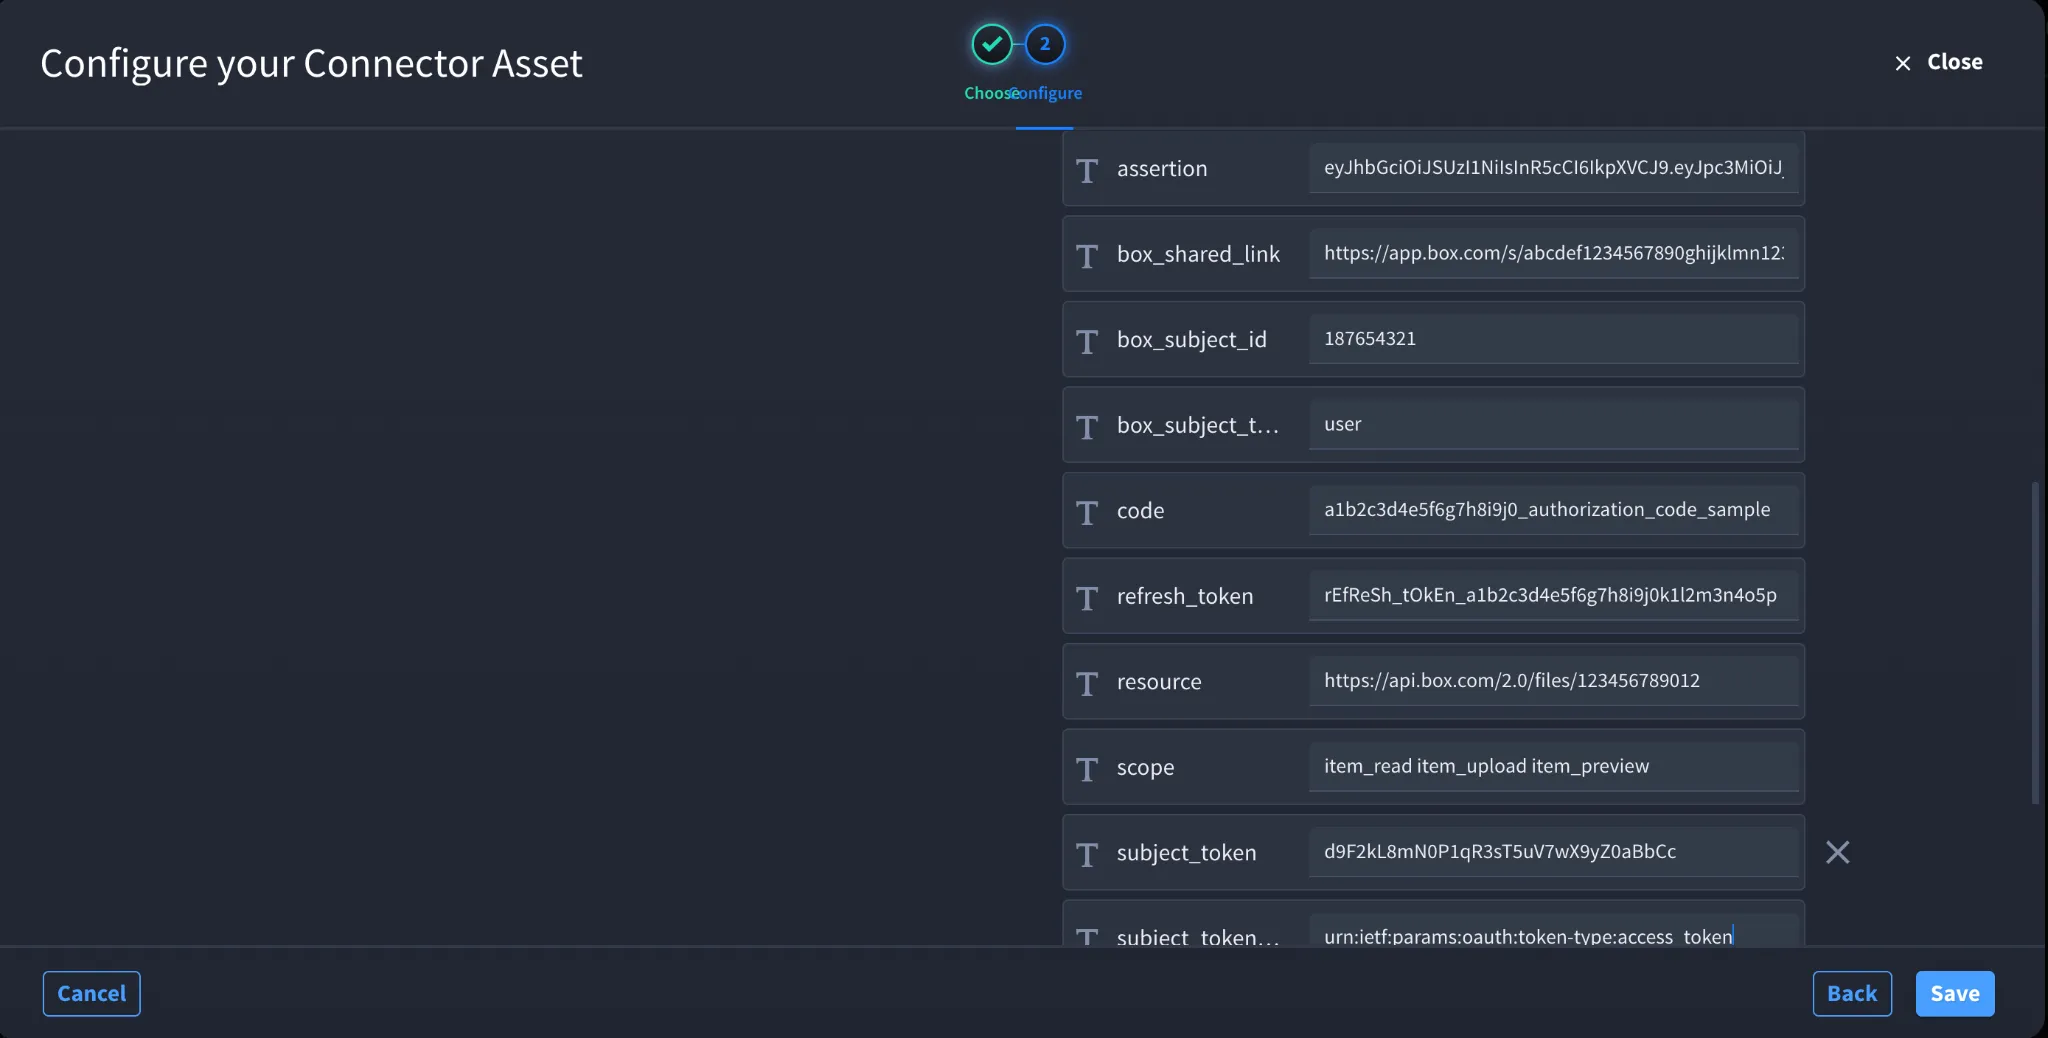Click the refresh_token field label

(1185, 597)
